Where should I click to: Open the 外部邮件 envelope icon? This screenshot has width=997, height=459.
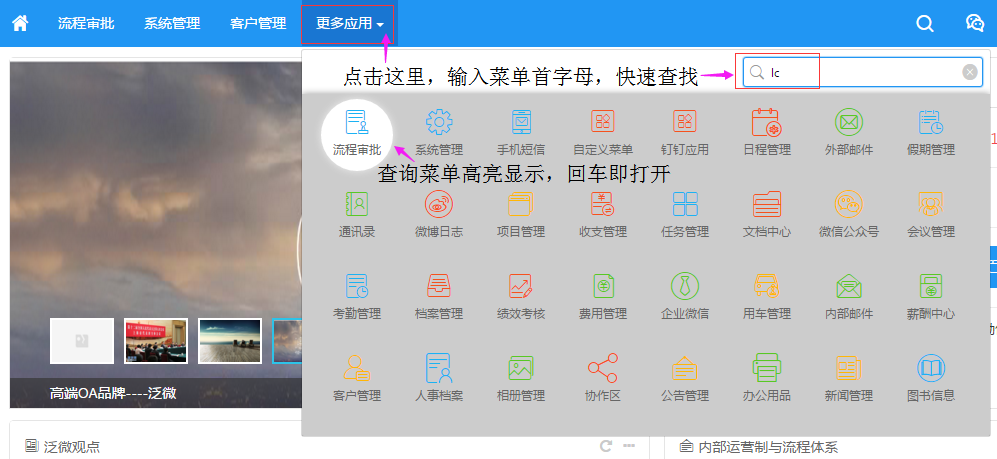click(848, 122)
